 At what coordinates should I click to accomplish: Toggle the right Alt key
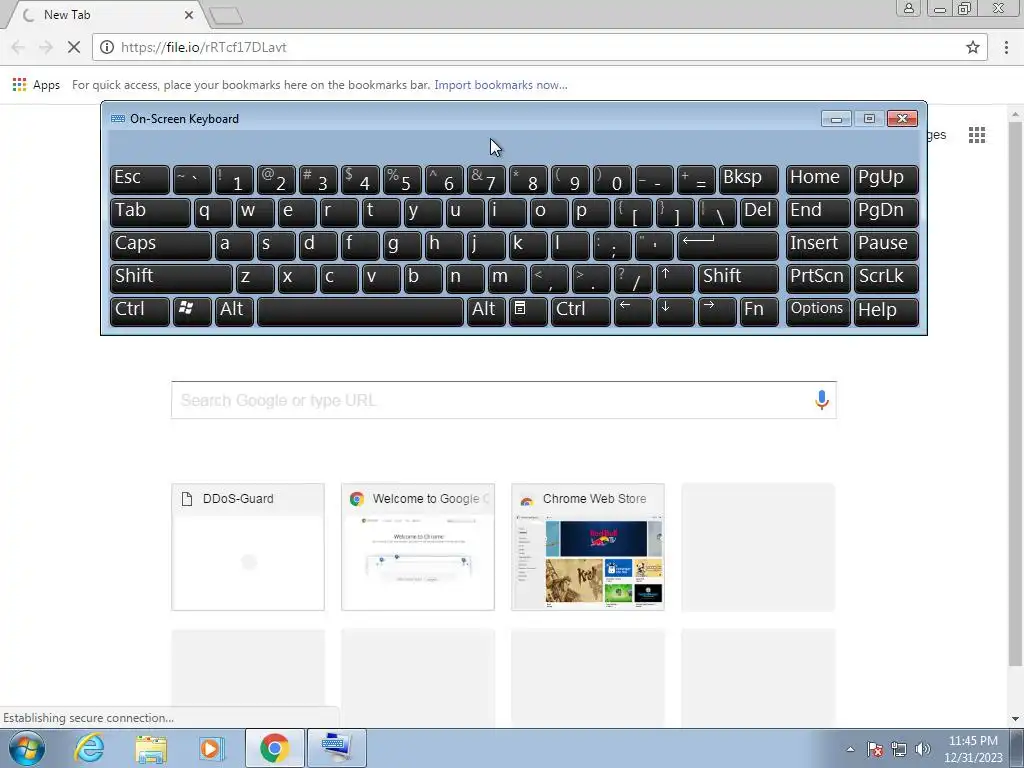(485, 310)
